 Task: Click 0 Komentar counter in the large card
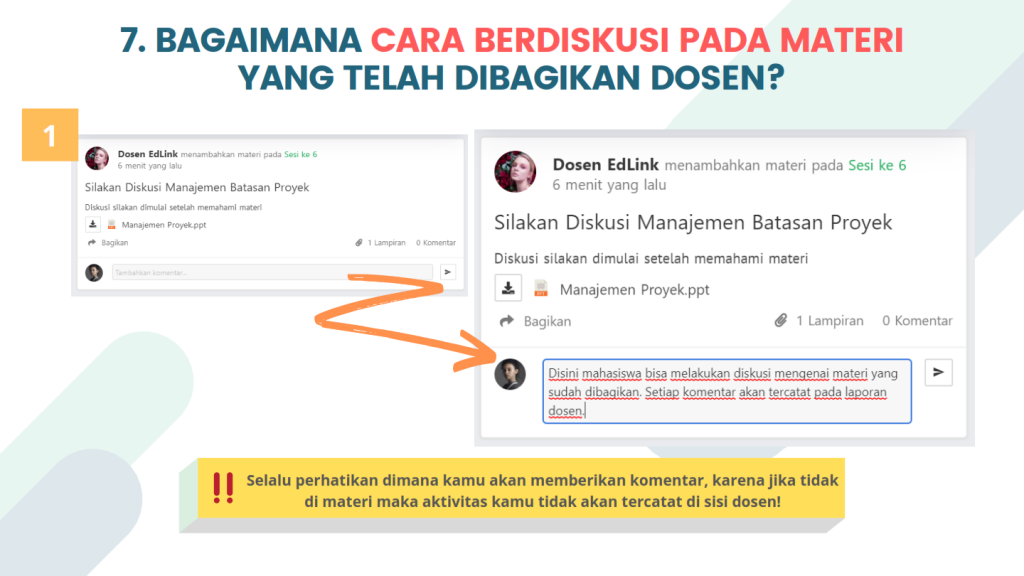(917, 321)
